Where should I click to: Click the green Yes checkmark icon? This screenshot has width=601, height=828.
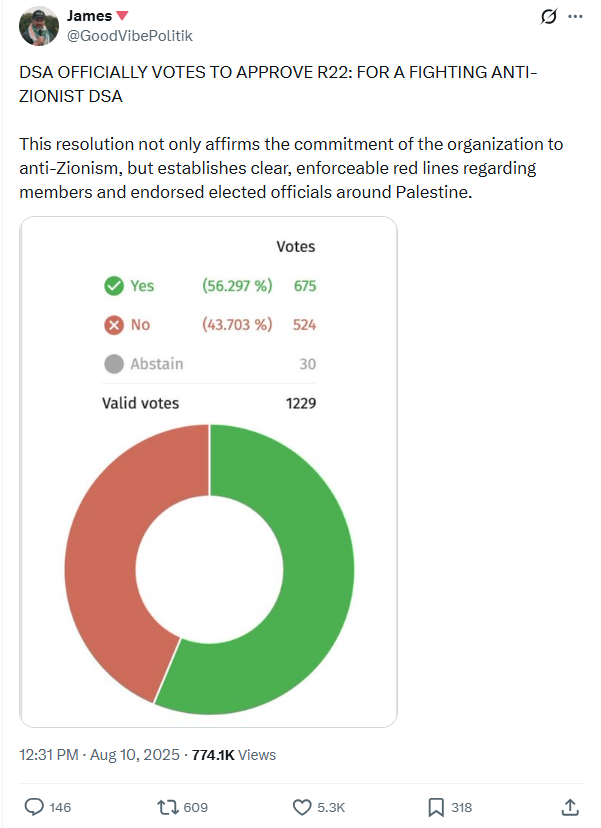(114, 286)
